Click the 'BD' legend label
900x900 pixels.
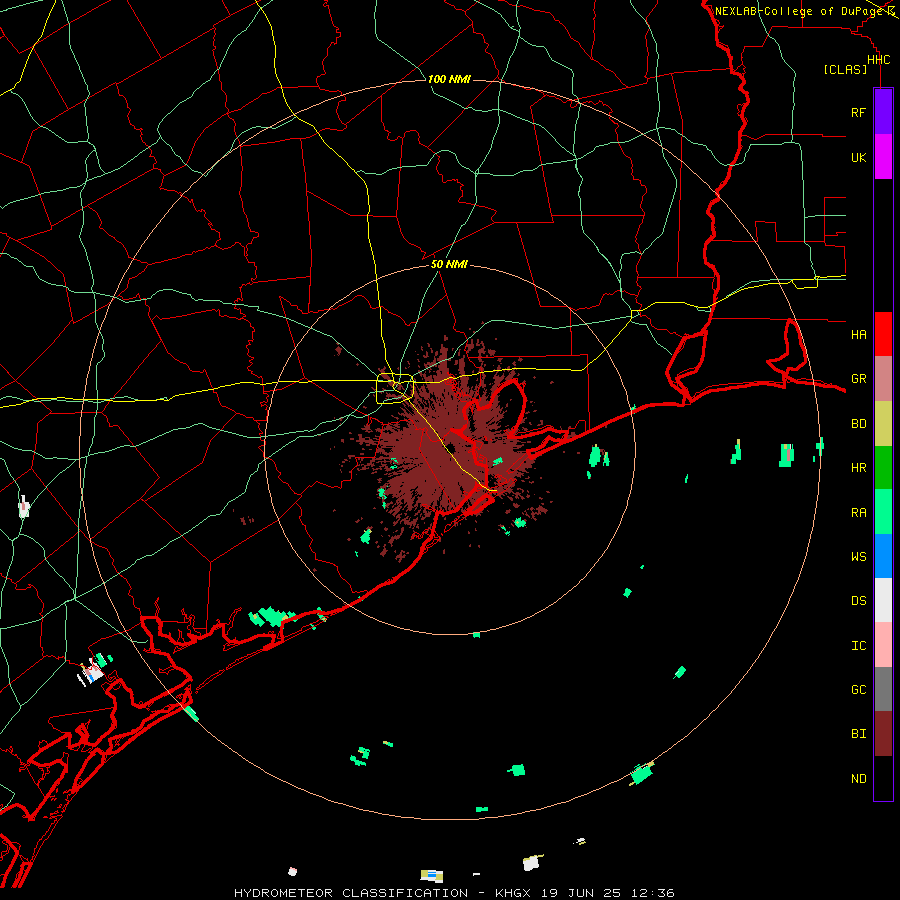(x=858, y=424)
